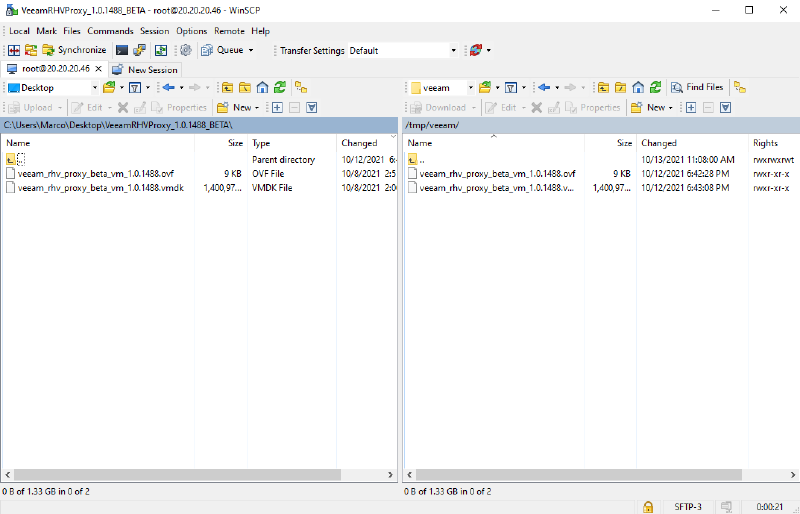Toggle local directory tree icon
The height and width of the screenshot is (514, 800).
(301, 88)
